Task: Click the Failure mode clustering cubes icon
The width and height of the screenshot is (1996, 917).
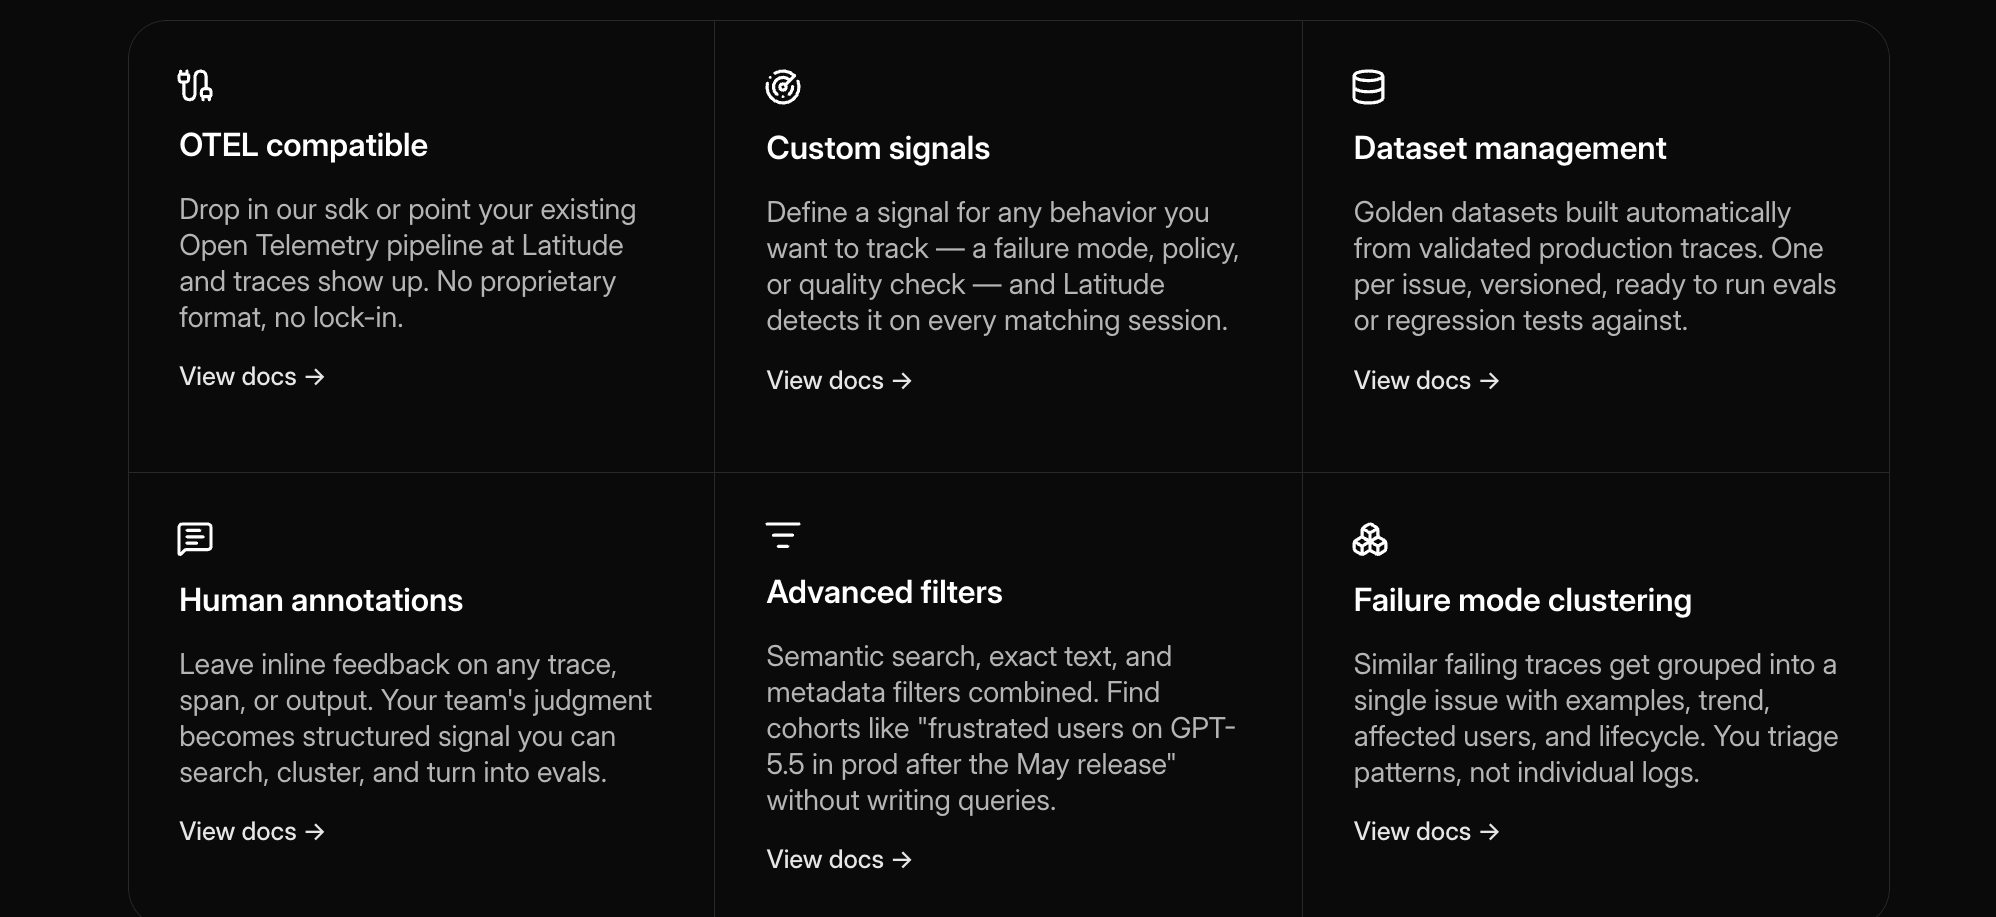Action: click(x=1370, y=539)
